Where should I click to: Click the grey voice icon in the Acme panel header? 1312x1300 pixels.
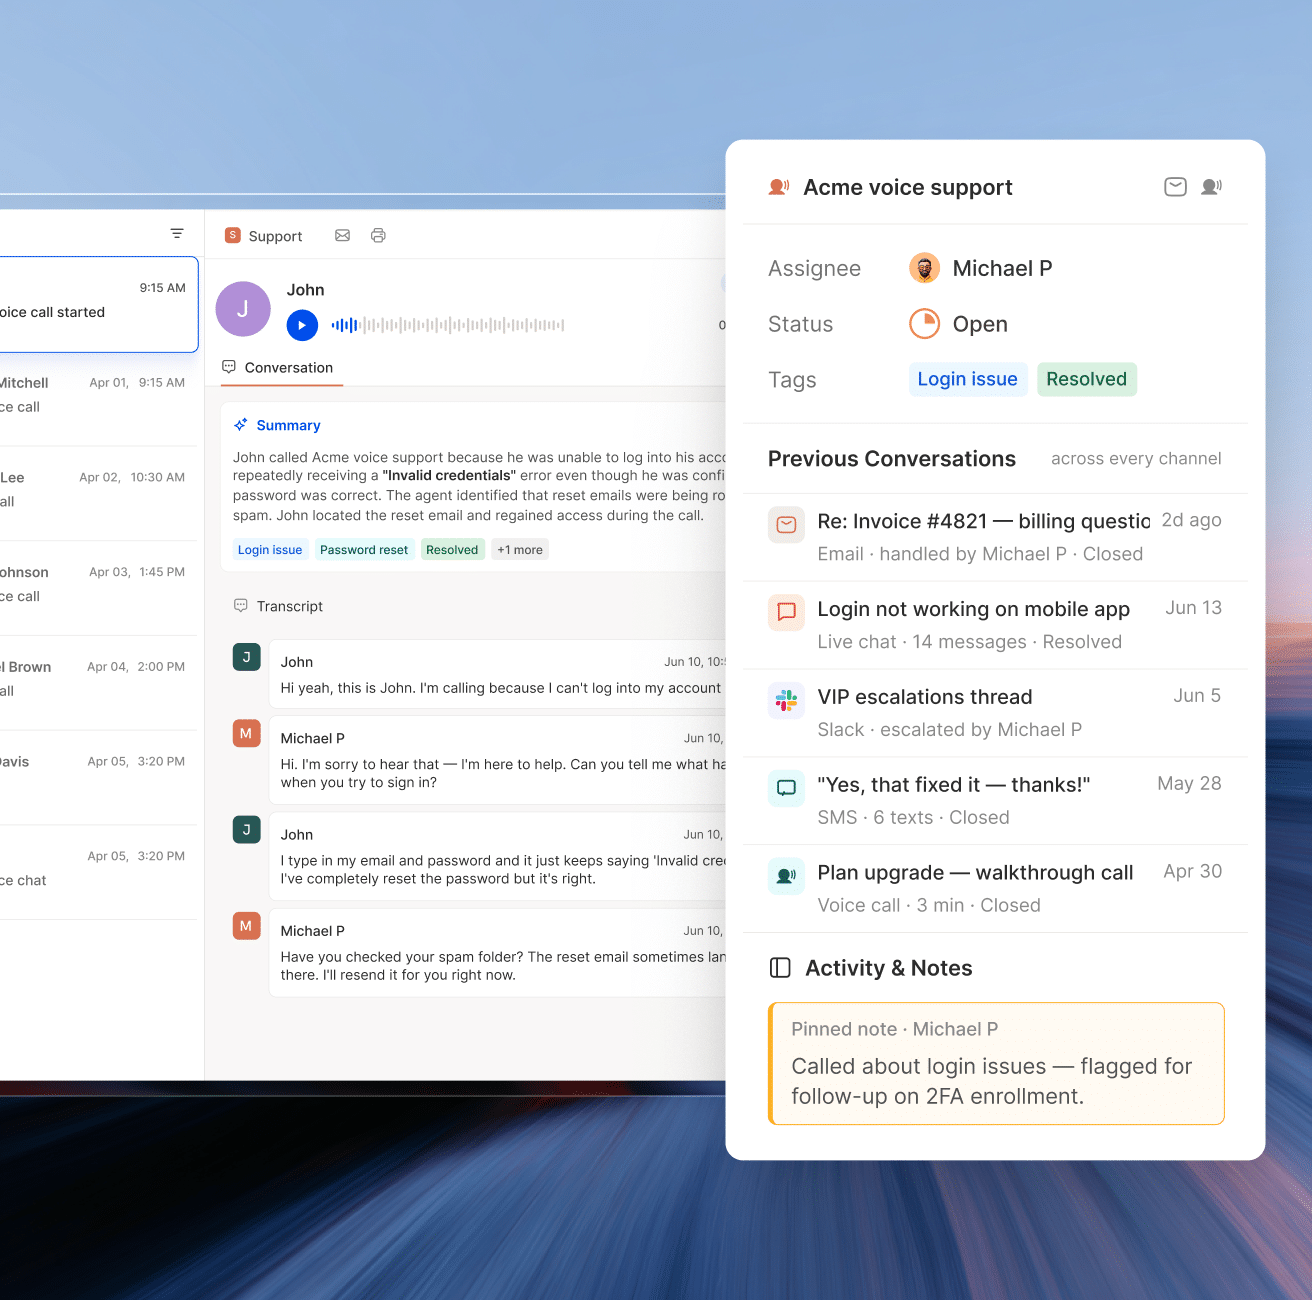(1211, 187)
